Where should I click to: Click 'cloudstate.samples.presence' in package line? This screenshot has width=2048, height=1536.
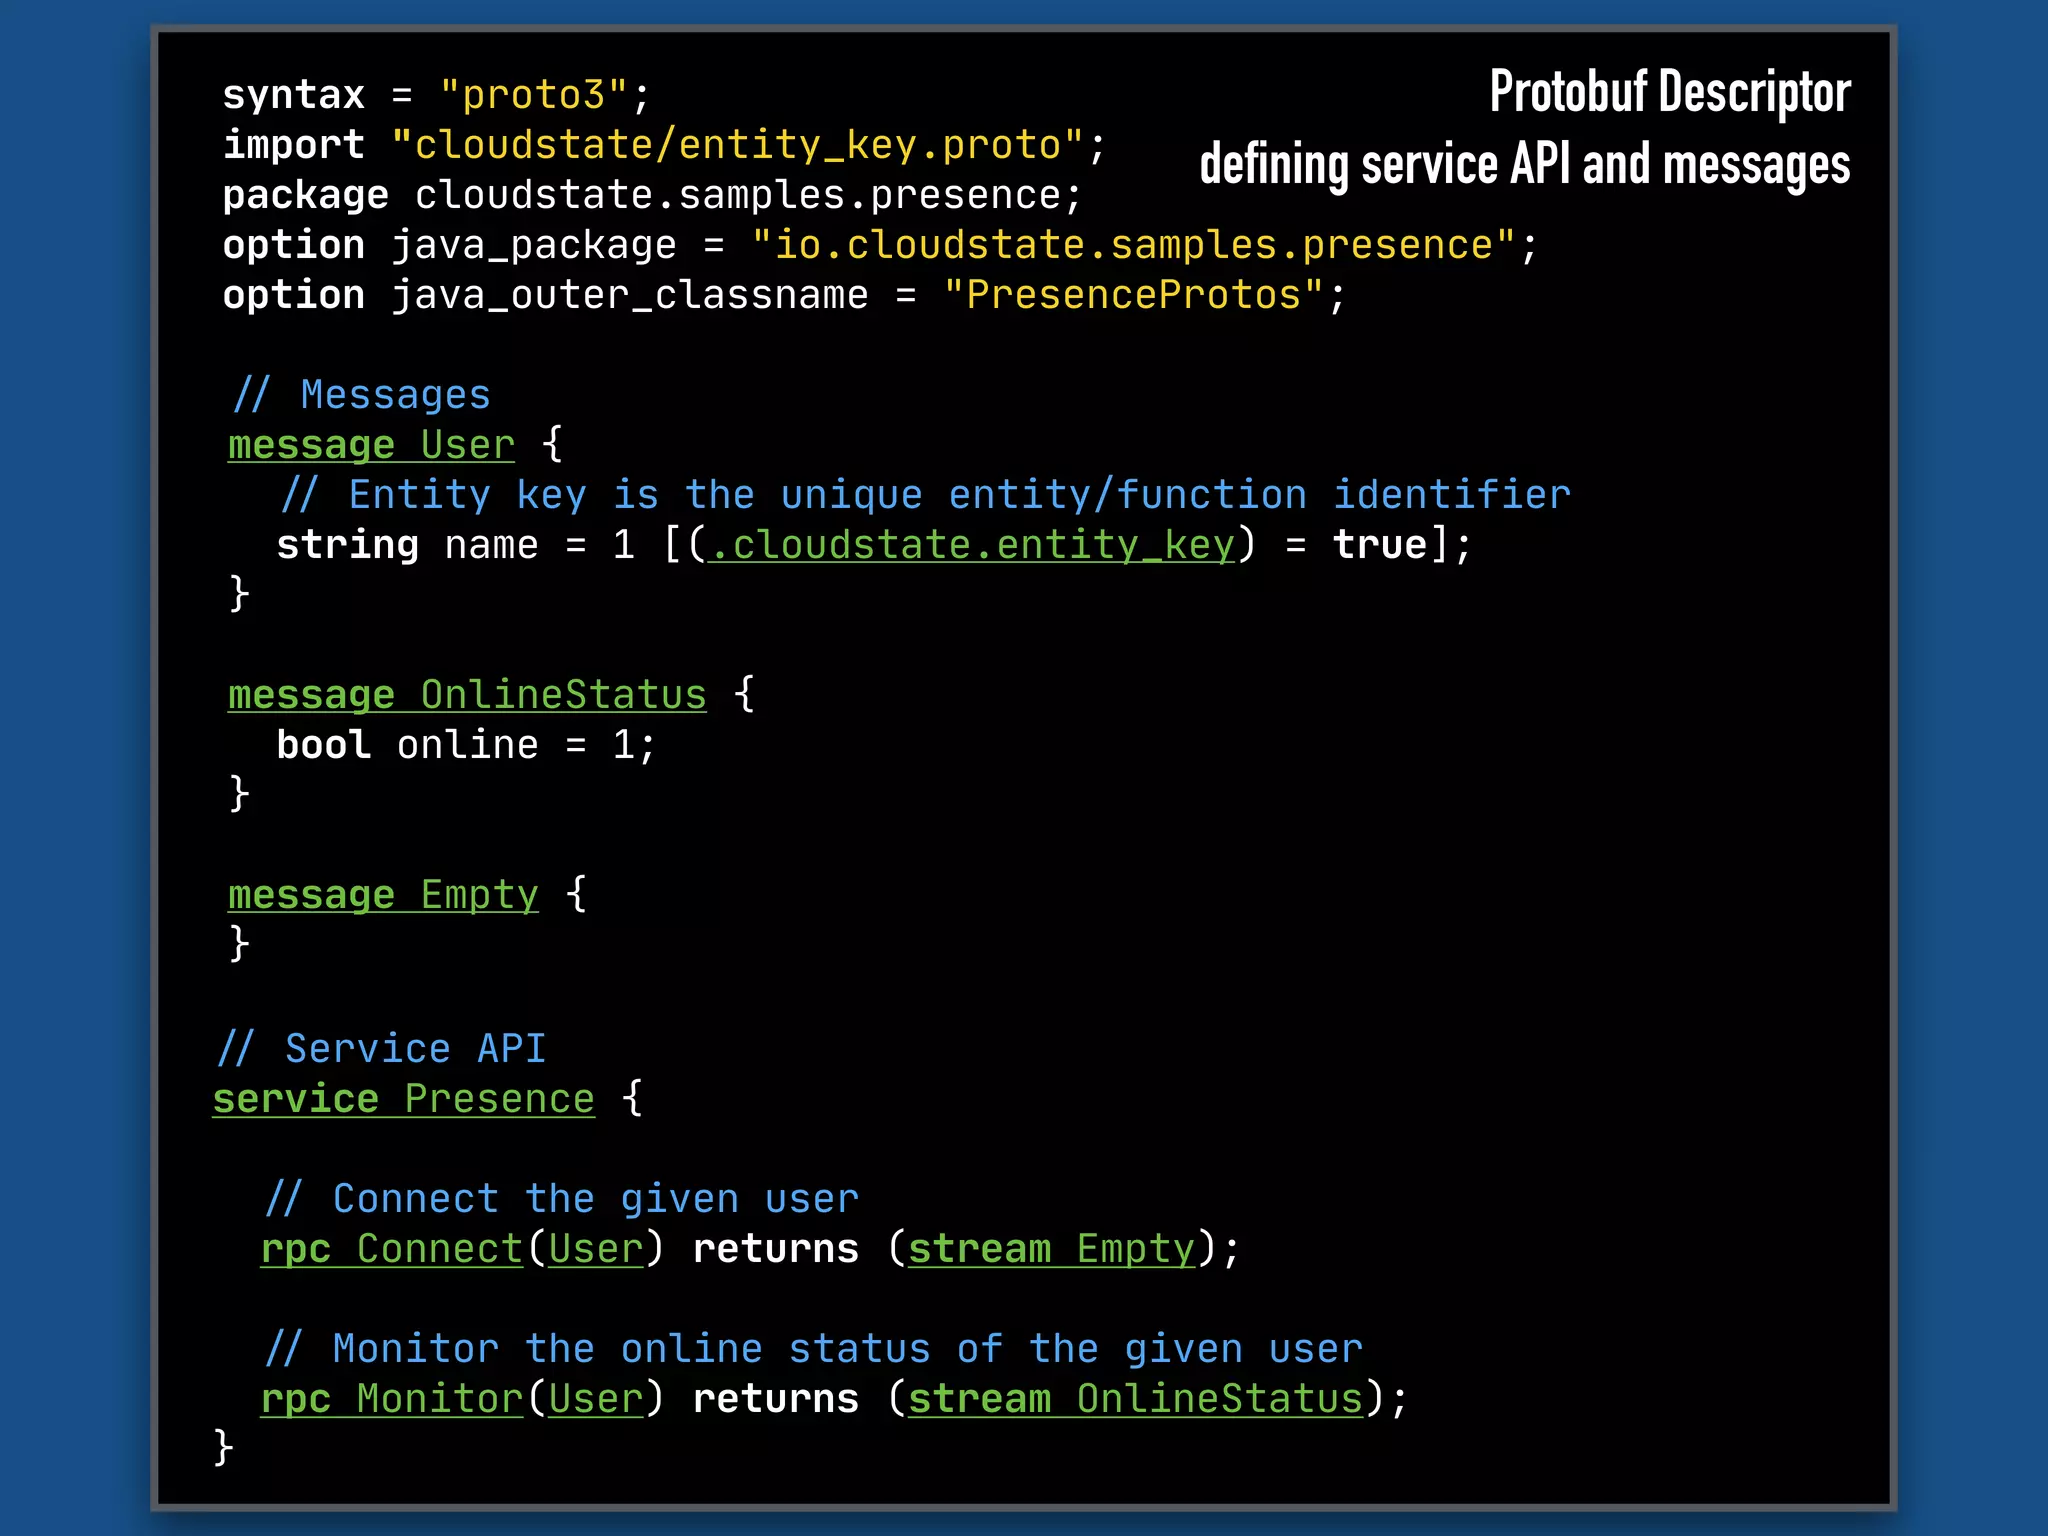[x=738, y=195]
